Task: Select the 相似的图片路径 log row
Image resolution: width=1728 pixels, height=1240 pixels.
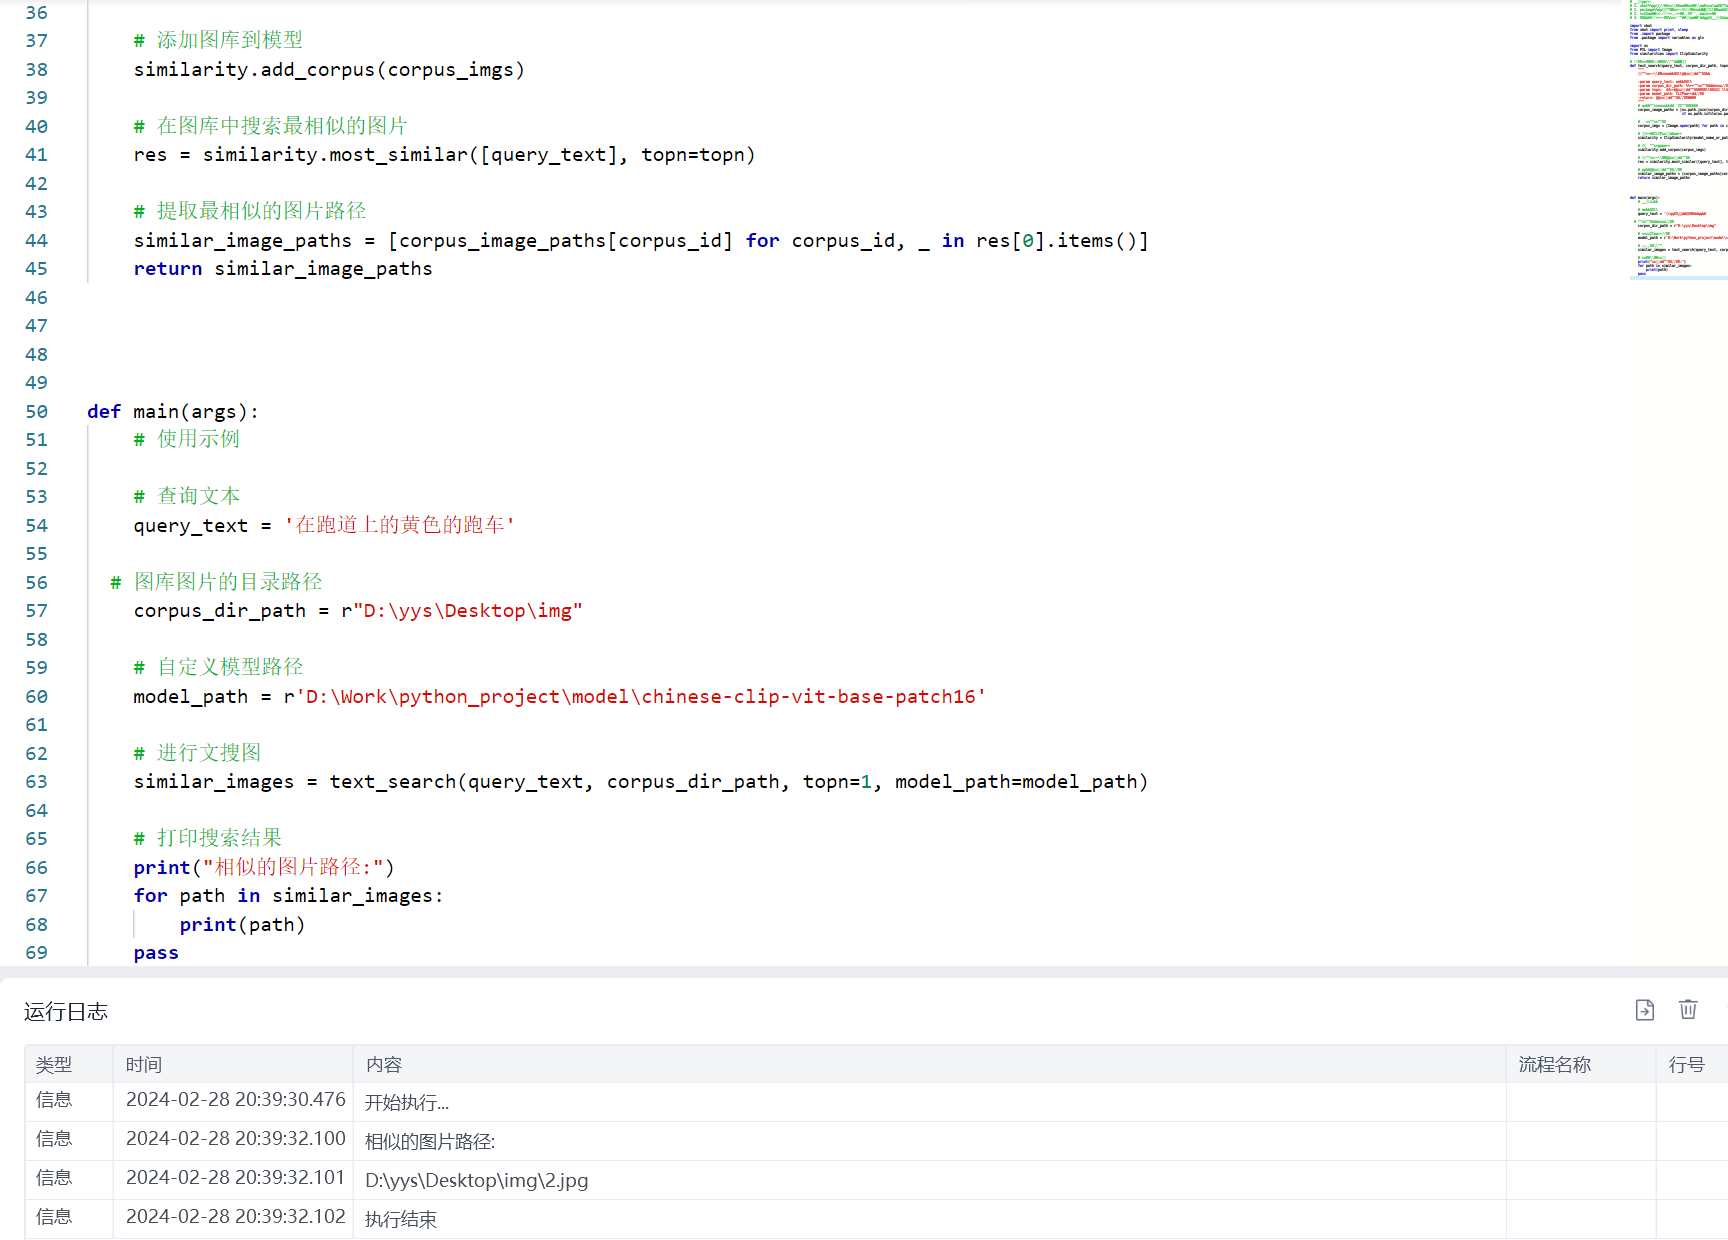Action: pyautogui.click(x=430, y=1142)
